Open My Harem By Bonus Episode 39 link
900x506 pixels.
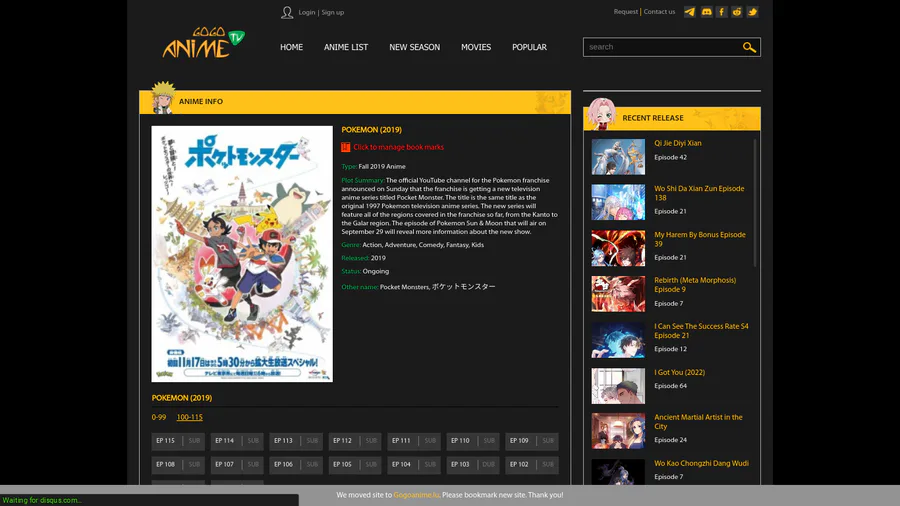coord(700,239)
